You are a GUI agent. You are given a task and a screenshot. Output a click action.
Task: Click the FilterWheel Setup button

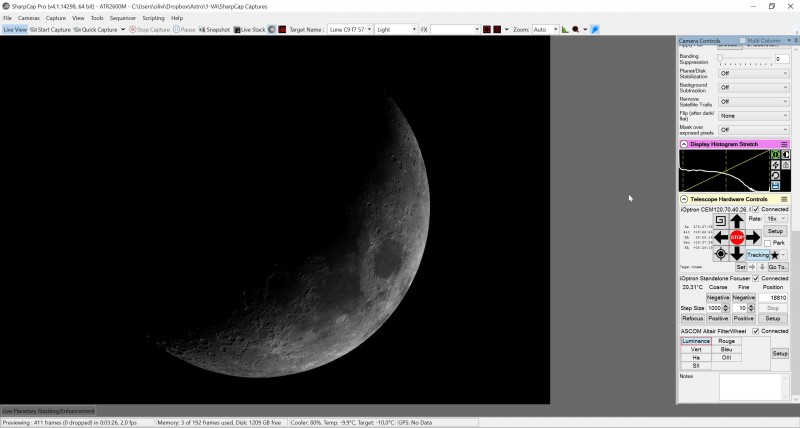pyautogui.click(x=780, y=354)
